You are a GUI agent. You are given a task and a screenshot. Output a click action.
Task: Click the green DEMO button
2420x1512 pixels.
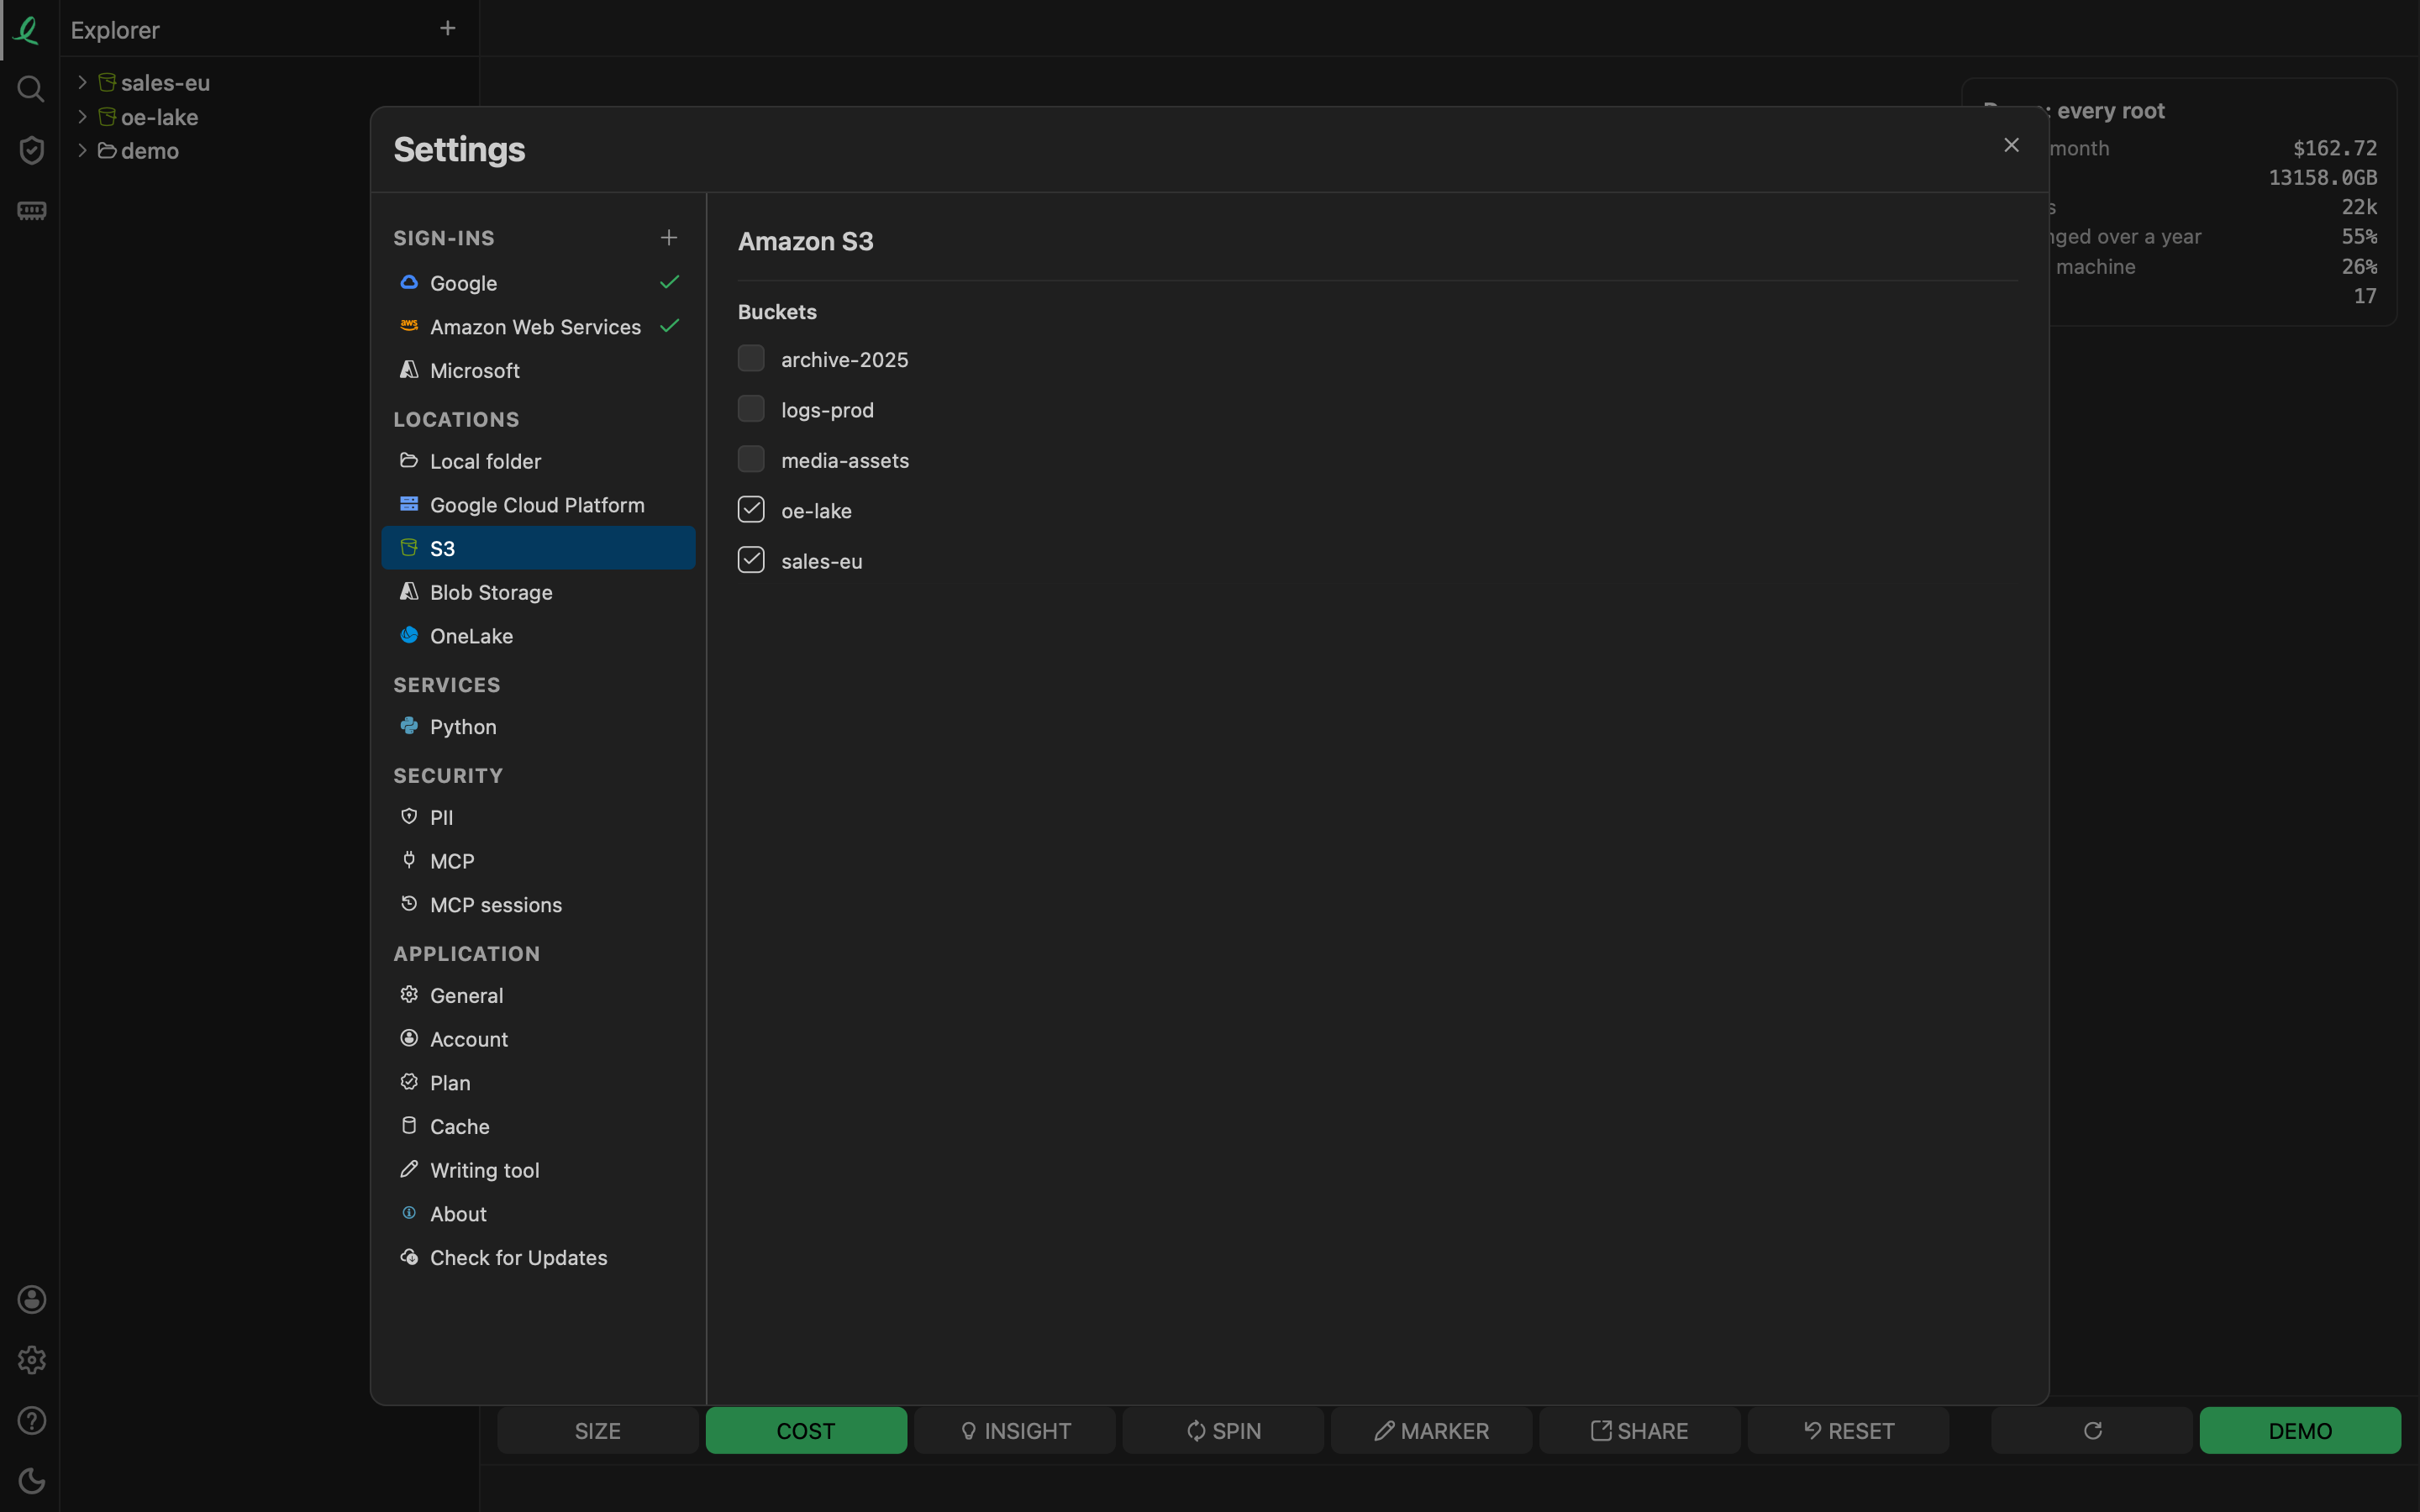2300,1430
